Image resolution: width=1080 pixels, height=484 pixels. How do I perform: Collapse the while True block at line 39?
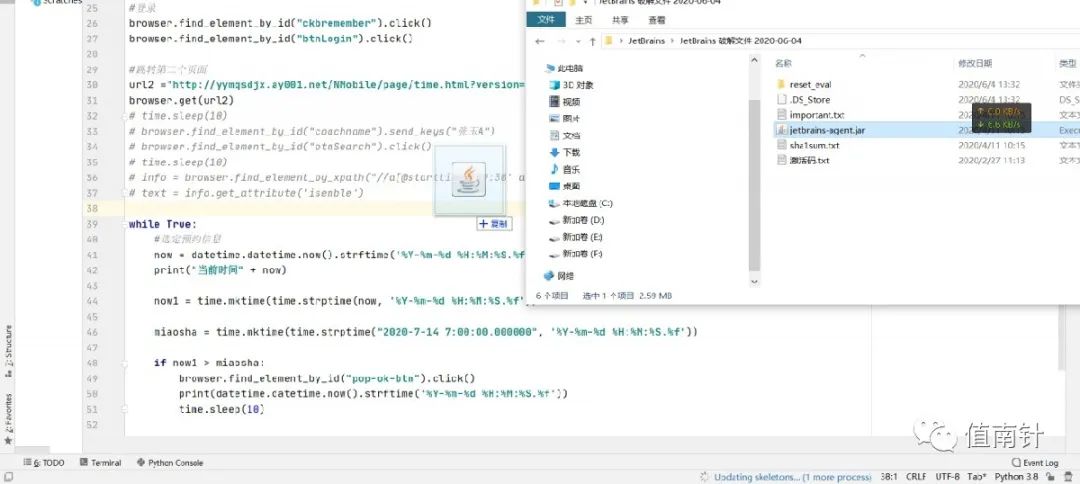[125, 224]
